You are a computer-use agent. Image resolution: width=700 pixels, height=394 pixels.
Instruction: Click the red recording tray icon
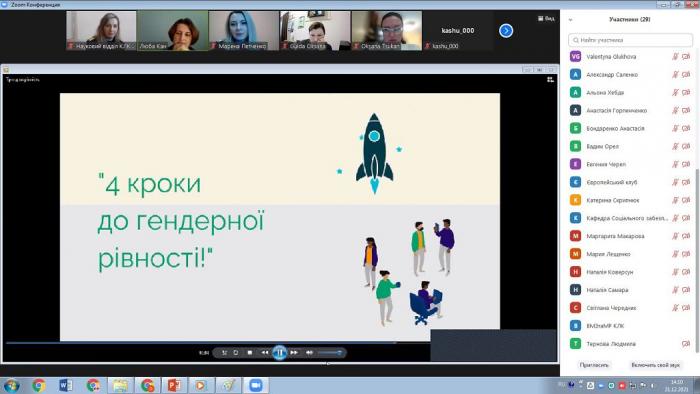pos(622,385)
